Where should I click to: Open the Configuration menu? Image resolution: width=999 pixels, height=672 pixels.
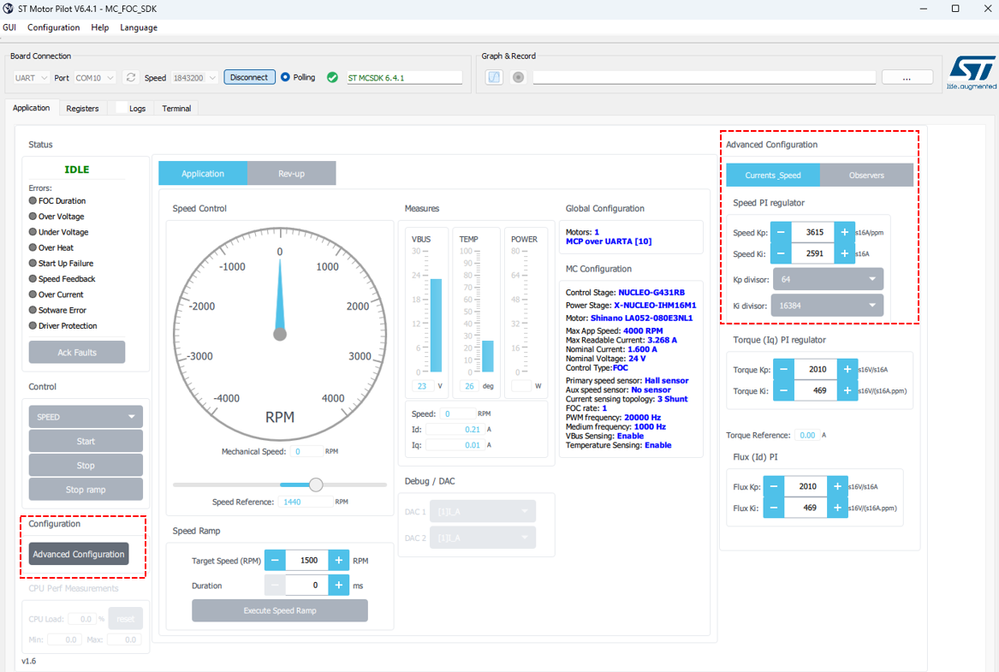click(x=54, y=27)
